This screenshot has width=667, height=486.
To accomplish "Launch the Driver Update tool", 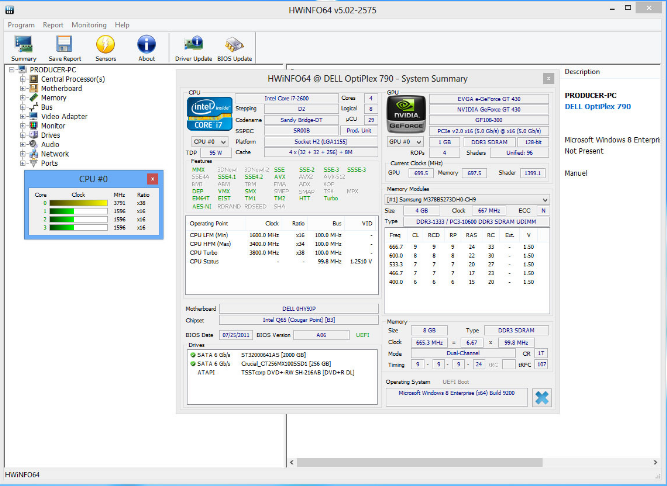I will coord(194,48).
